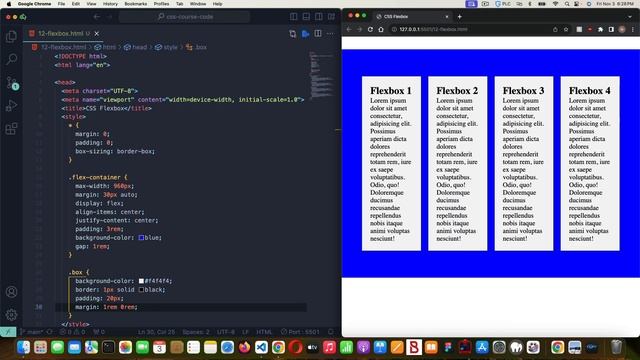
Task: Toggle the primary side bar layout icon
Action: tap(293, 17)
